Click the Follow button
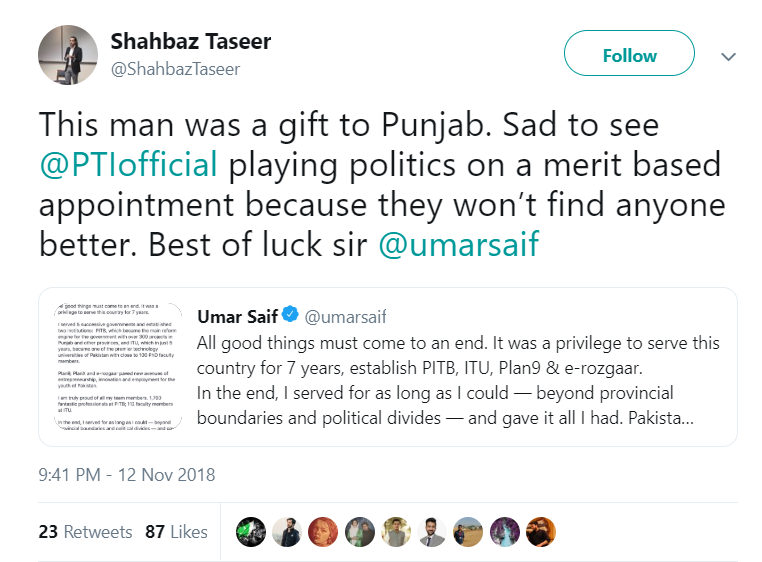 pyautogui.click(x=629, y=55)
